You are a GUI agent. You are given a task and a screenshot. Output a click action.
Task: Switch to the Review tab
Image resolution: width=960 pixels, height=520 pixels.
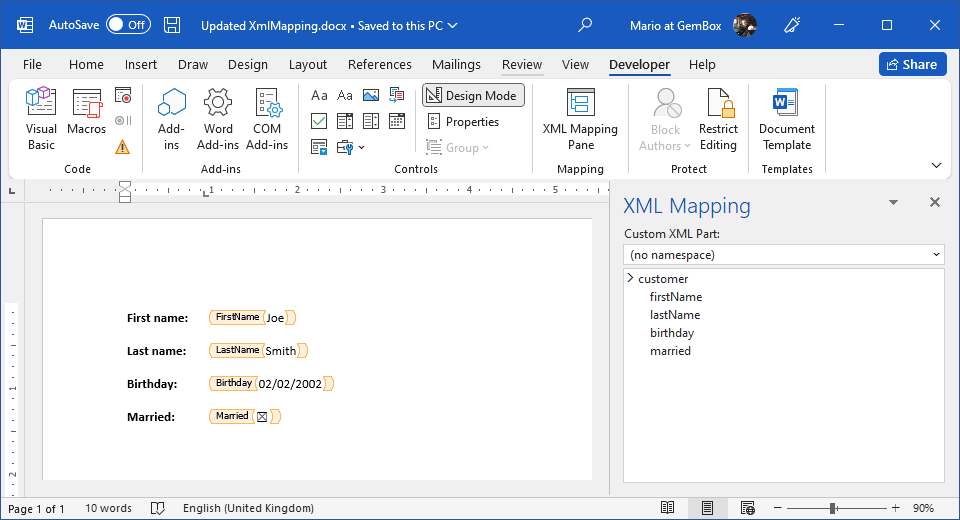point(521,64)
